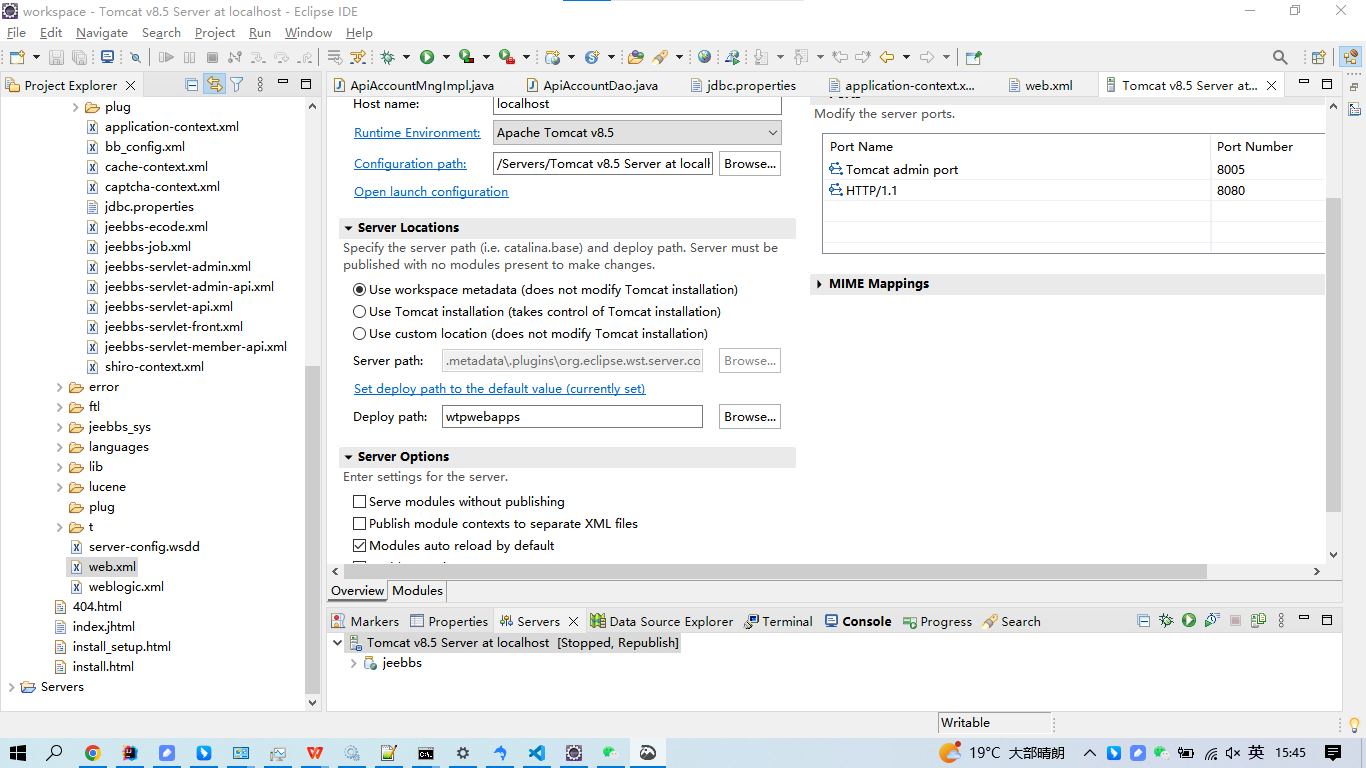Click the Pin Editor toolbar icon
This screenshot has height=768, width=1366.
[x=974, y=57]
